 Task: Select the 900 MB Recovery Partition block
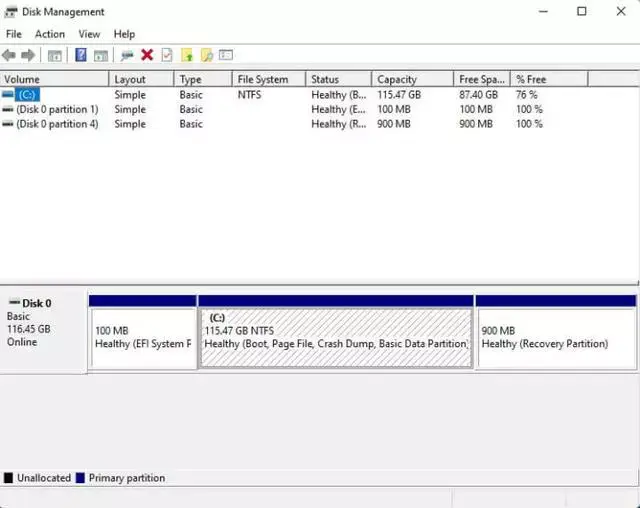pos(556,333)
